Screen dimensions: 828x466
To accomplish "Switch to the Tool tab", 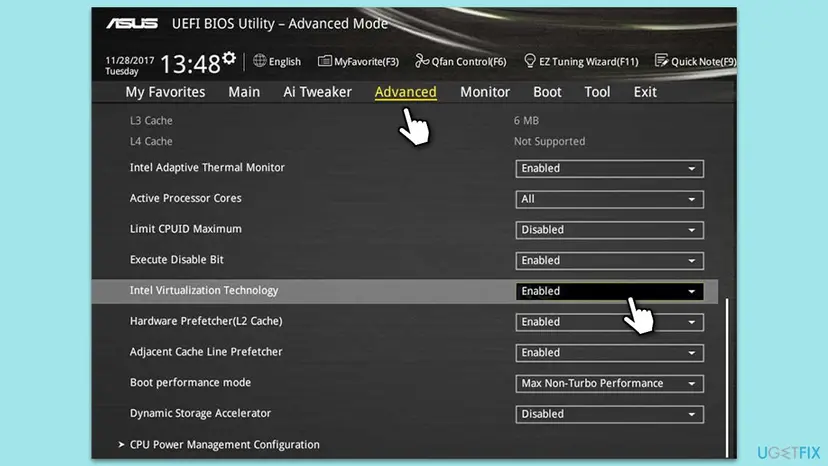I will coord(597,92).
